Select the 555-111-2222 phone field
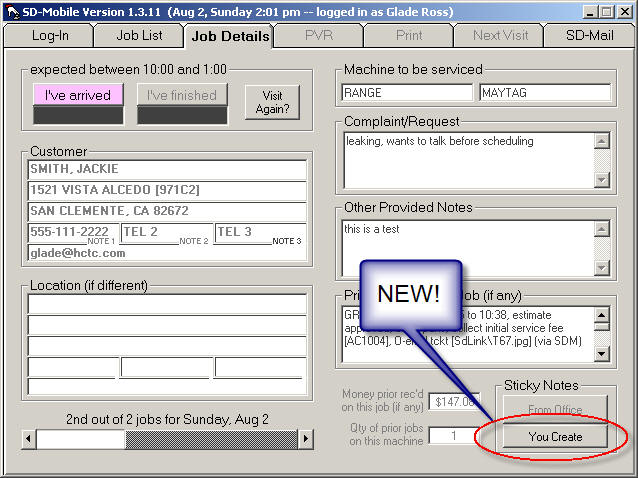The image size is (638, 478). pos(72,232)
